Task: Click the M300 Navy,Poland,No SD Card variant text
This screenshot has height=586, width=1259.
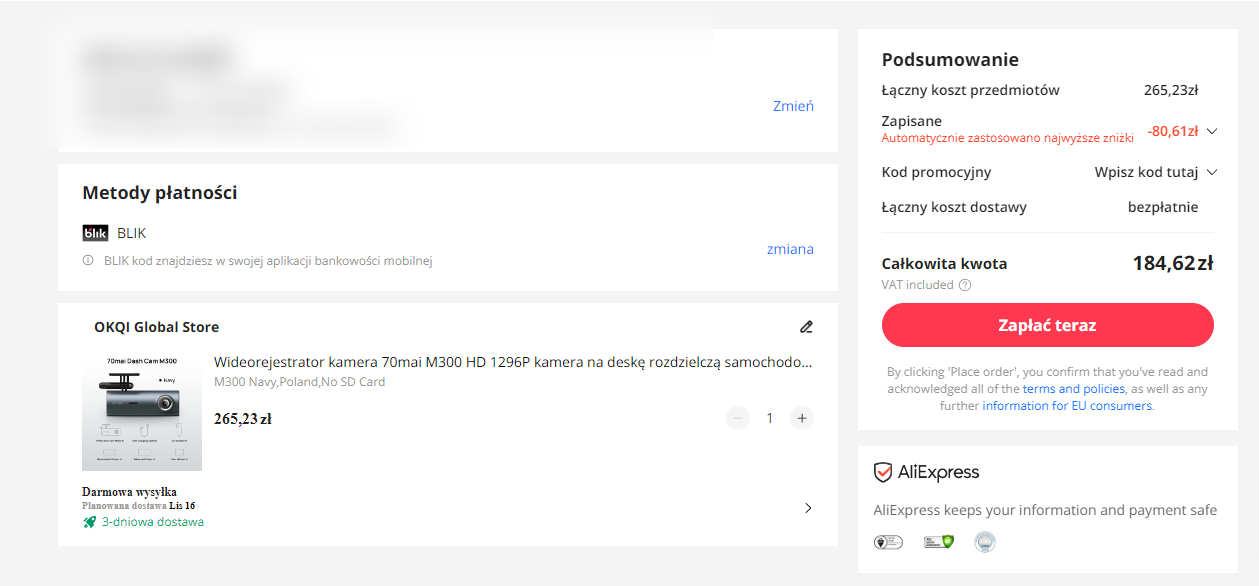Action: click(x=300, y=382)
